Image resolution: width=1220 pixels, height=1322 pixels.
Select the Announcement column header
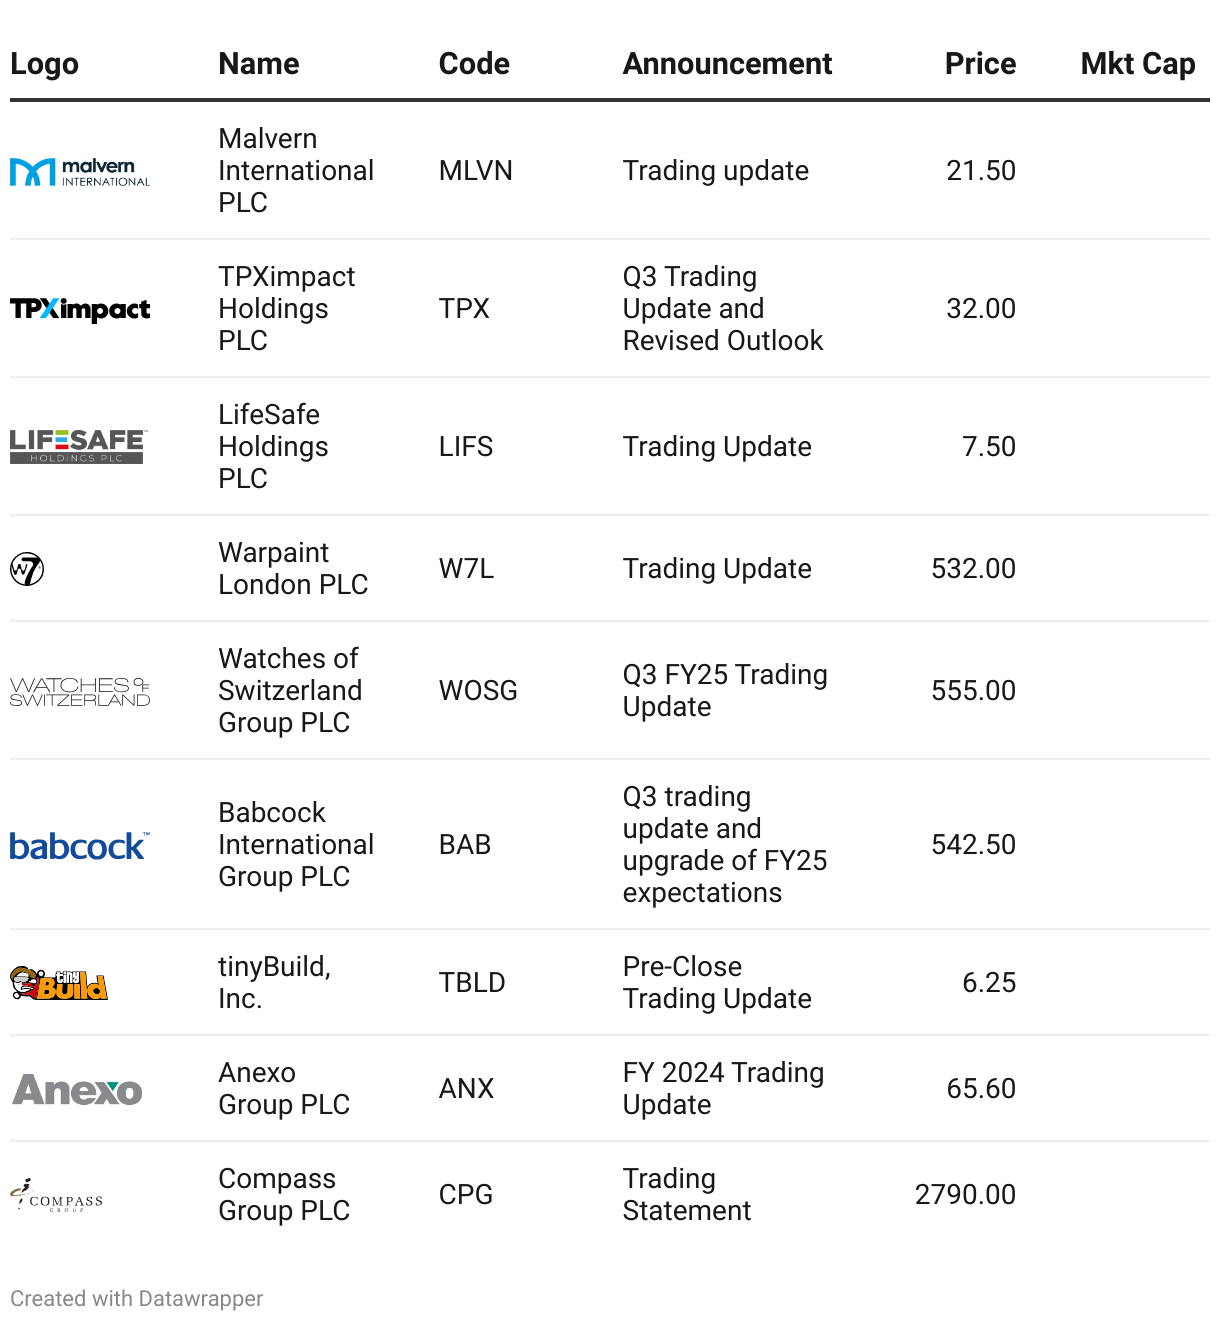(727, 64)
